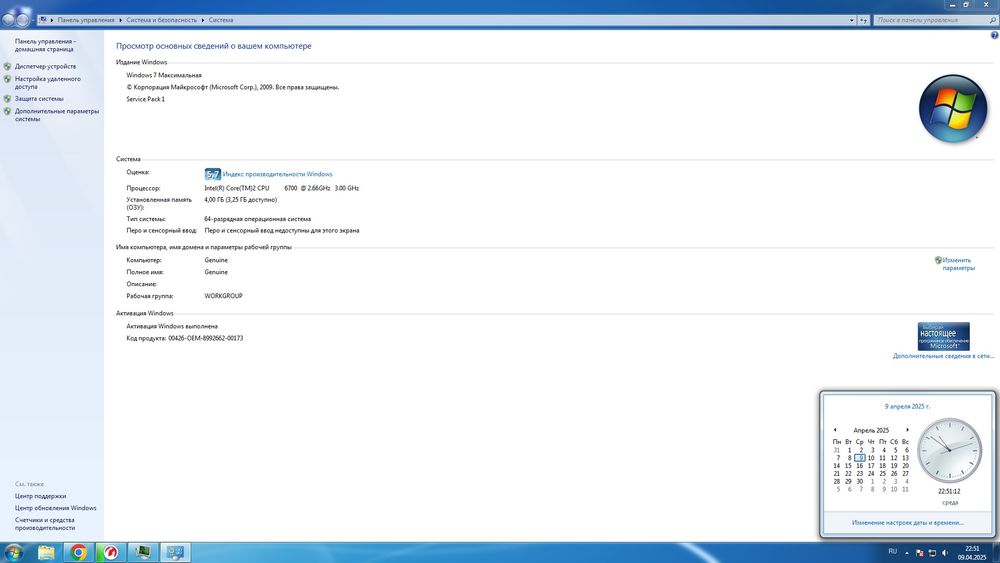The image size is (1000, 563).
Task: Open Индекс производительности Windows link
Action: click(277, 174)
